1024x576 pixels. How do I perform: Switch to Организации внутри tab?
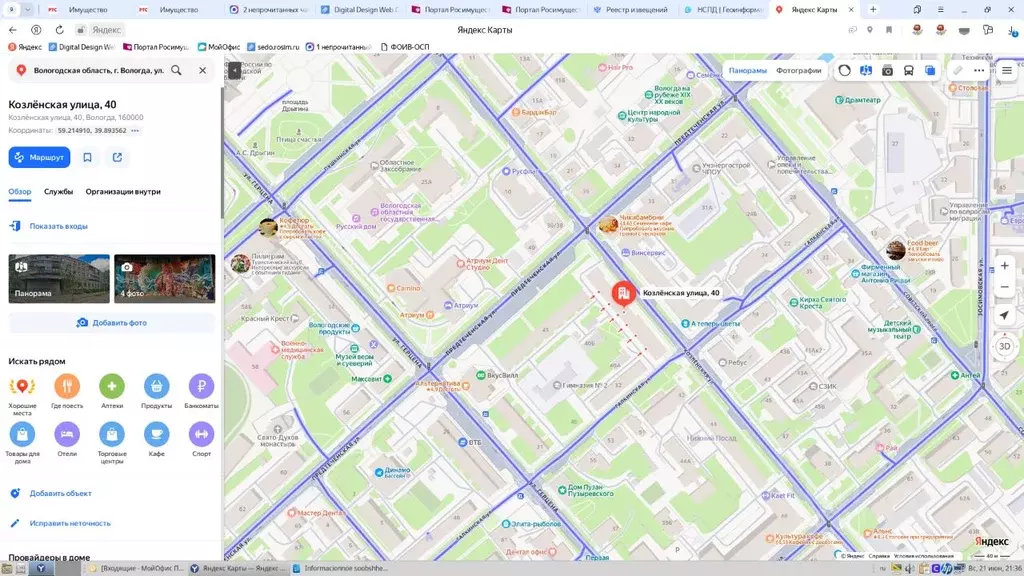pyautogui.click(x=123, y=191)
